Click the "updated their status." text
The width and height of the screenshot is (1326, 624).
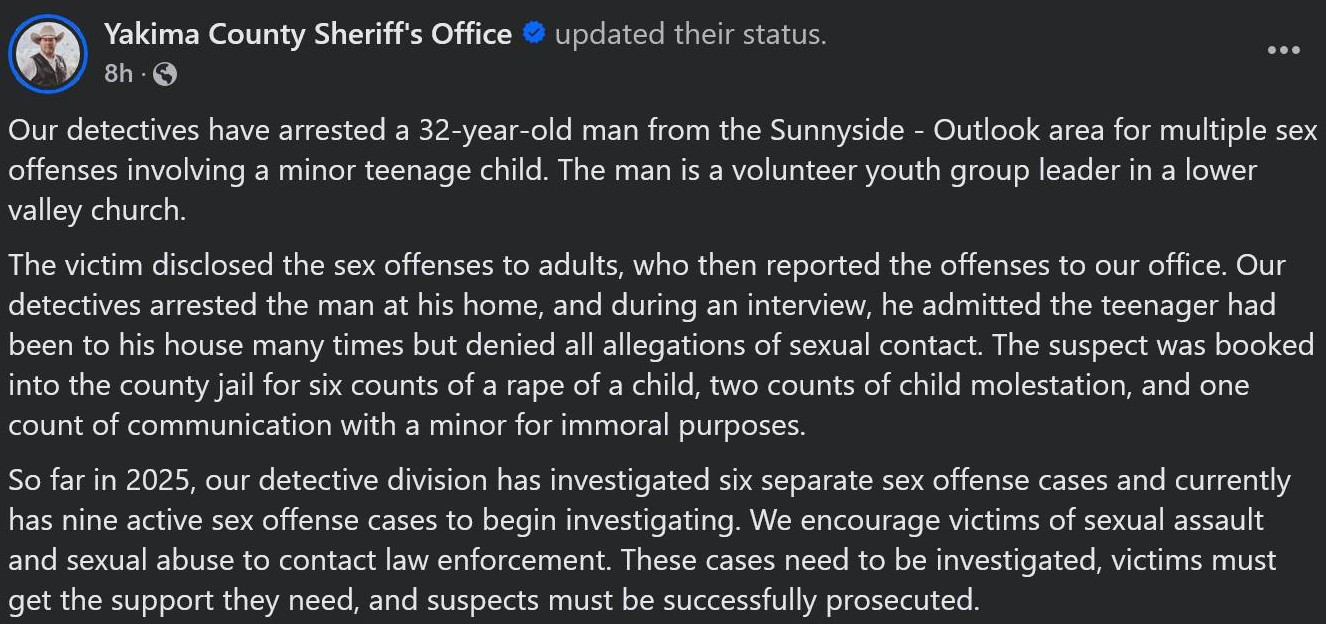point(691,35)
